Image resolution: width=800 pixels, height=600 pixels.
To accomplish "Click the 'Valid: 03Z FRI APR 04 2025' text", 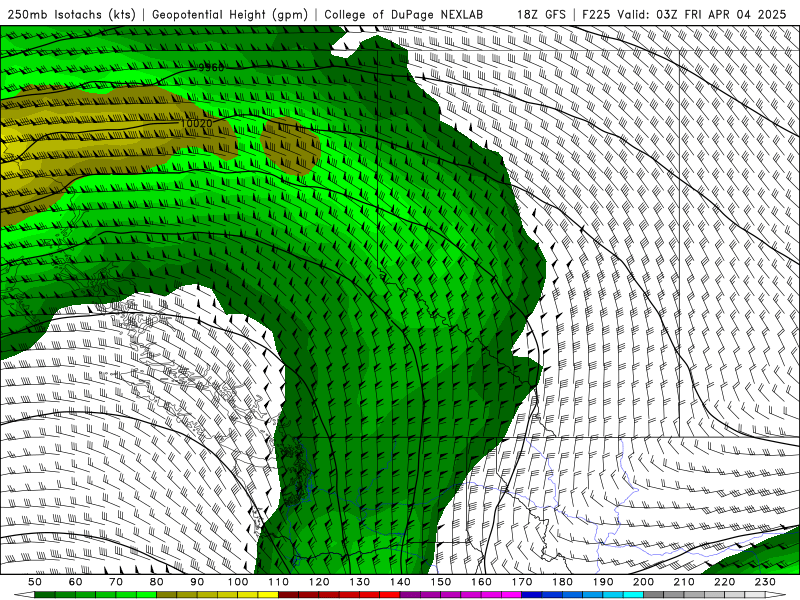I will (702, 14).
